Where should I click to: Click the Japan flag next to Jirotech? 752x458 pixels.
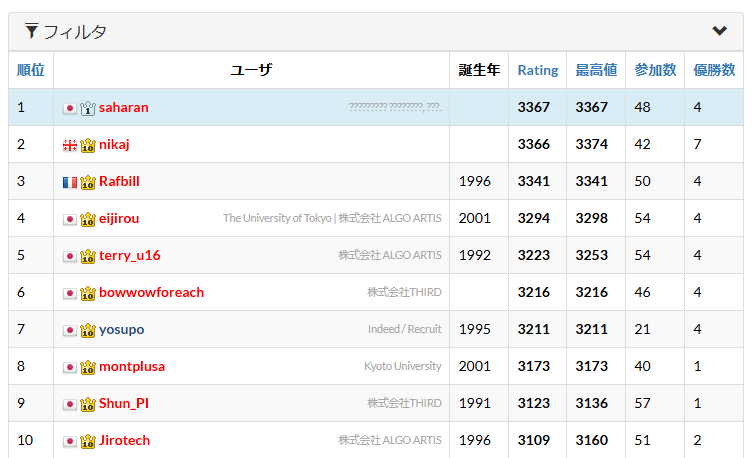(70, 441)
